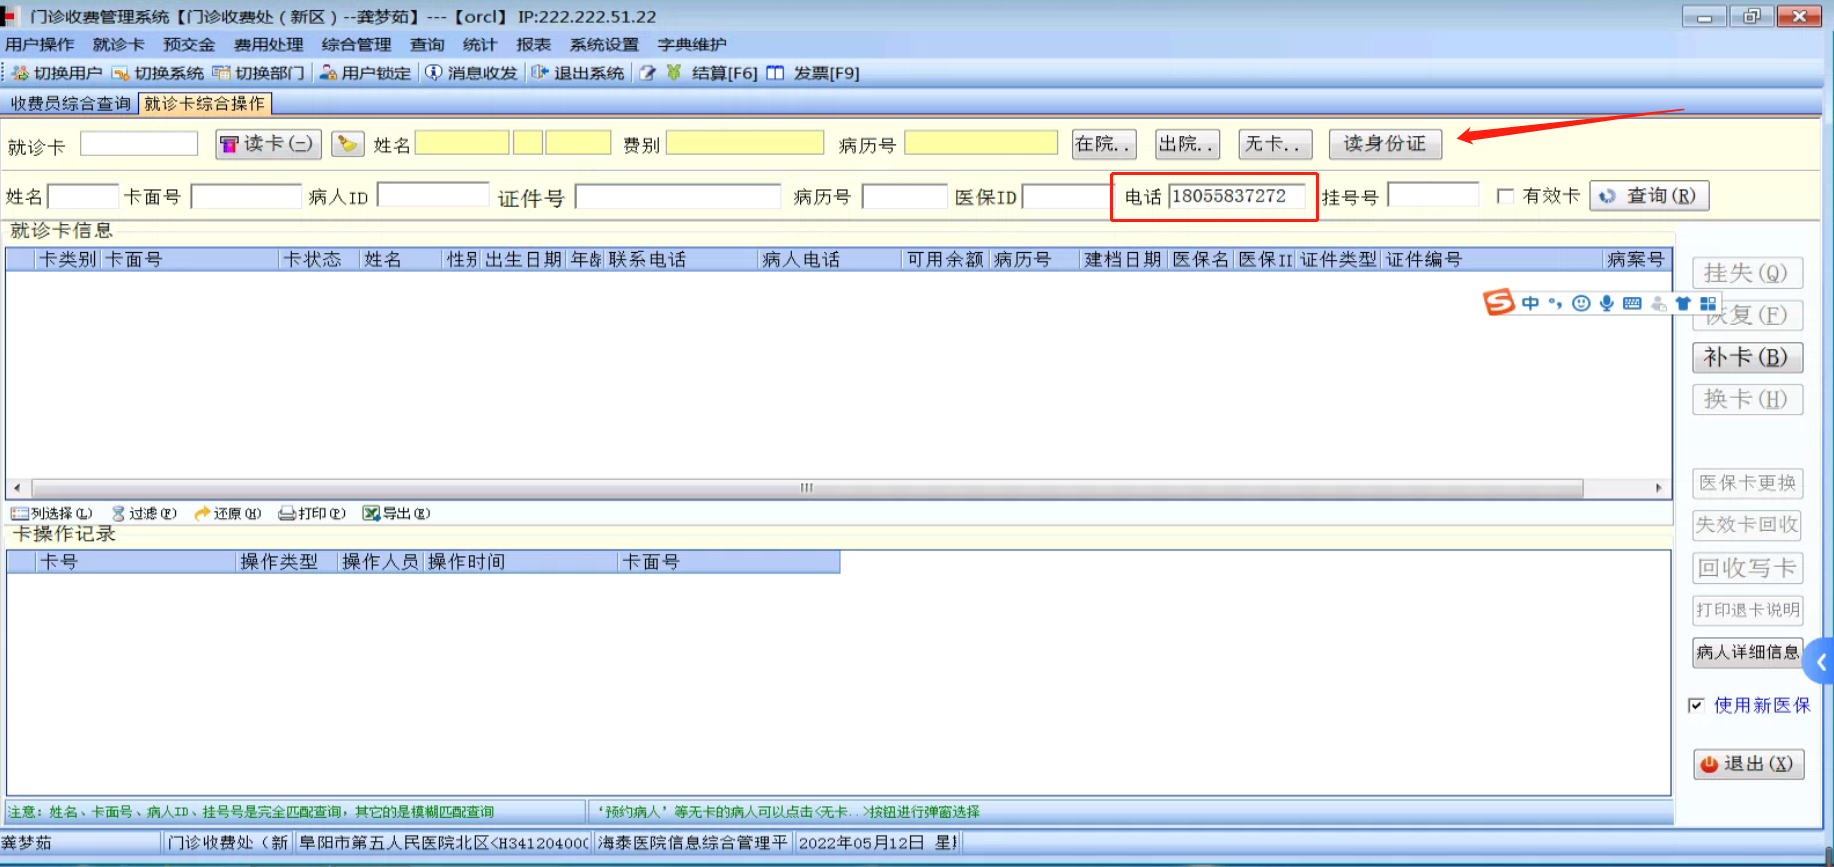
Task: Open the 字典维护 menu
Action: [x=692, y=44]
